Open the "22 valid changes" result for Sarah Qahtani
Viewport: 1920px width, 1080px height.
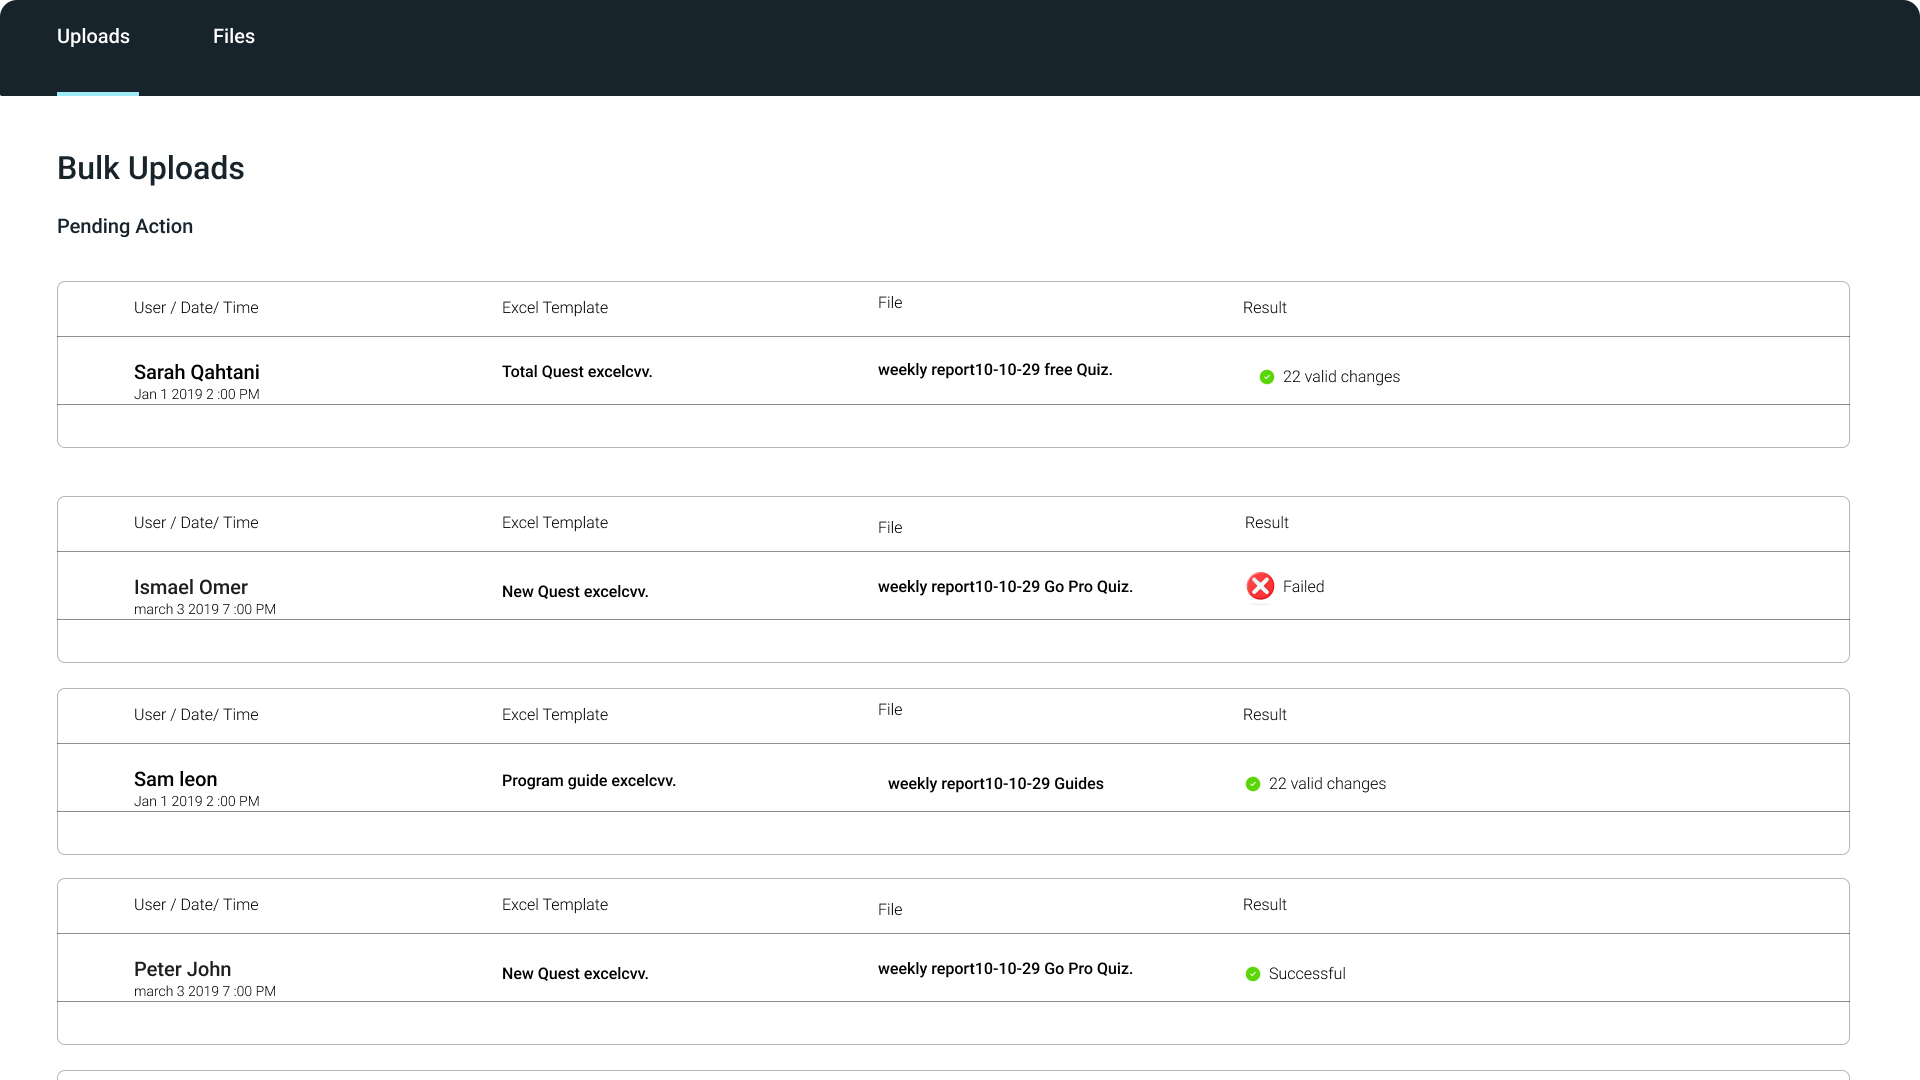(x=1341, y=377)
